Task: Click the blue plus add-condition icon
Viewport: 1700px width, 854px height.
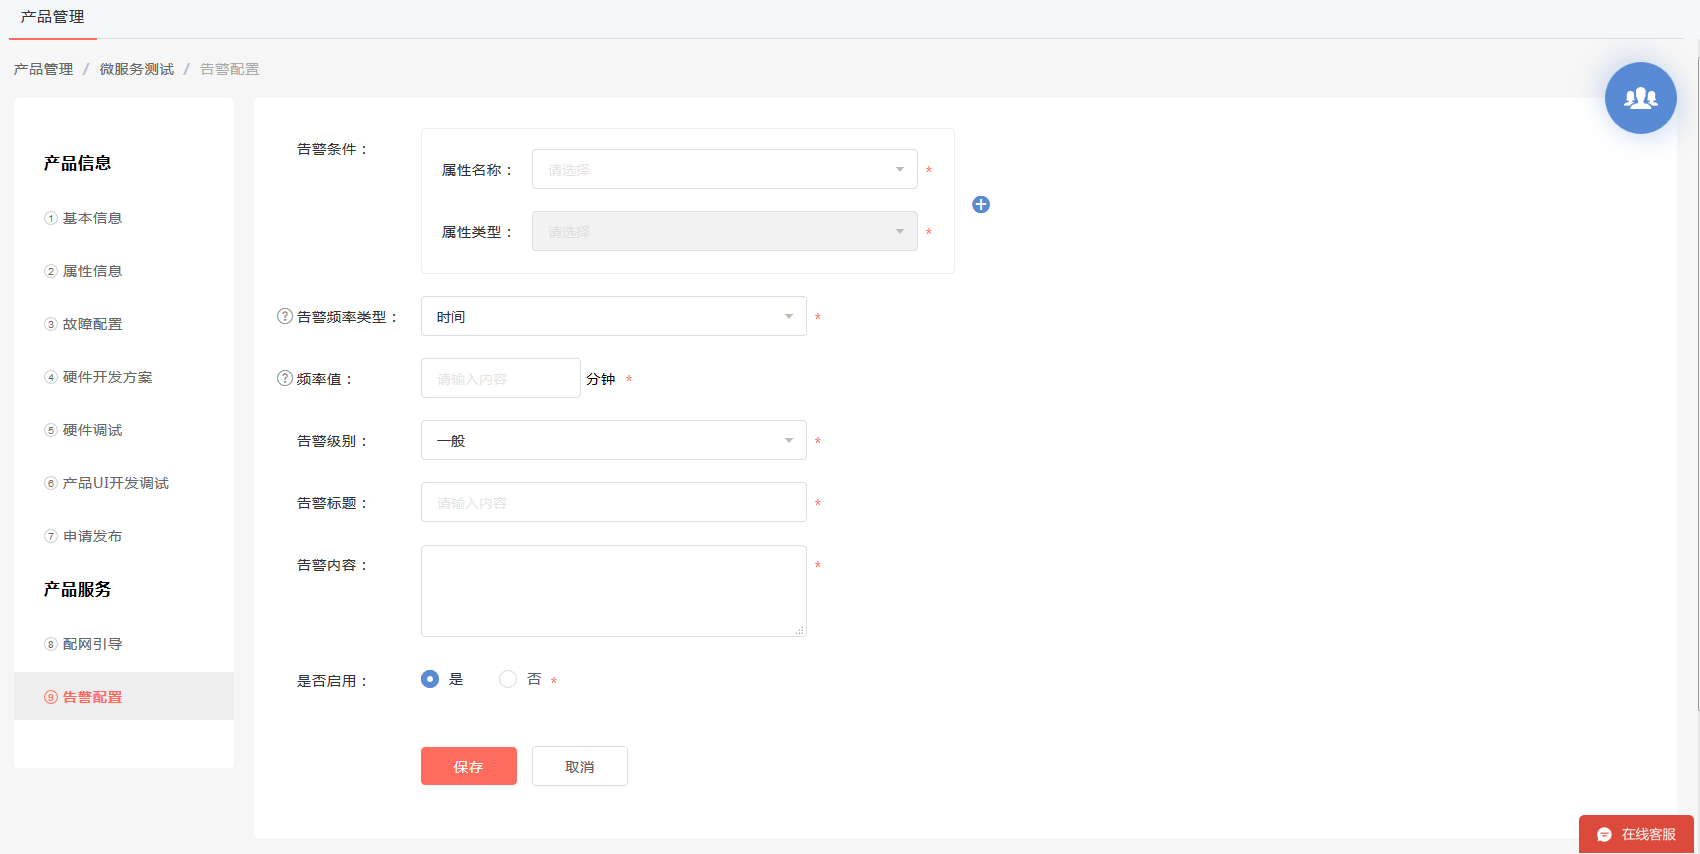Action: click(x=981, y=204)
